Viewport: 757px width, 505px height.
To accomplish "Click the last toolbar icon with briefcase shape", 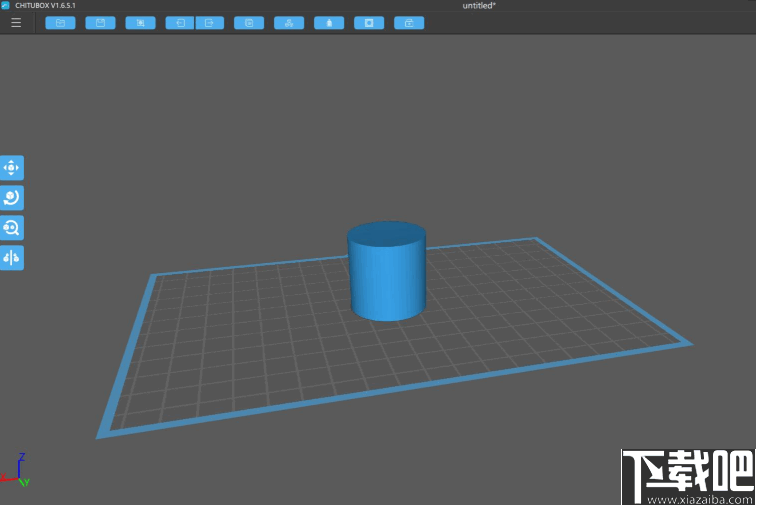I will (x=409, y=23).
